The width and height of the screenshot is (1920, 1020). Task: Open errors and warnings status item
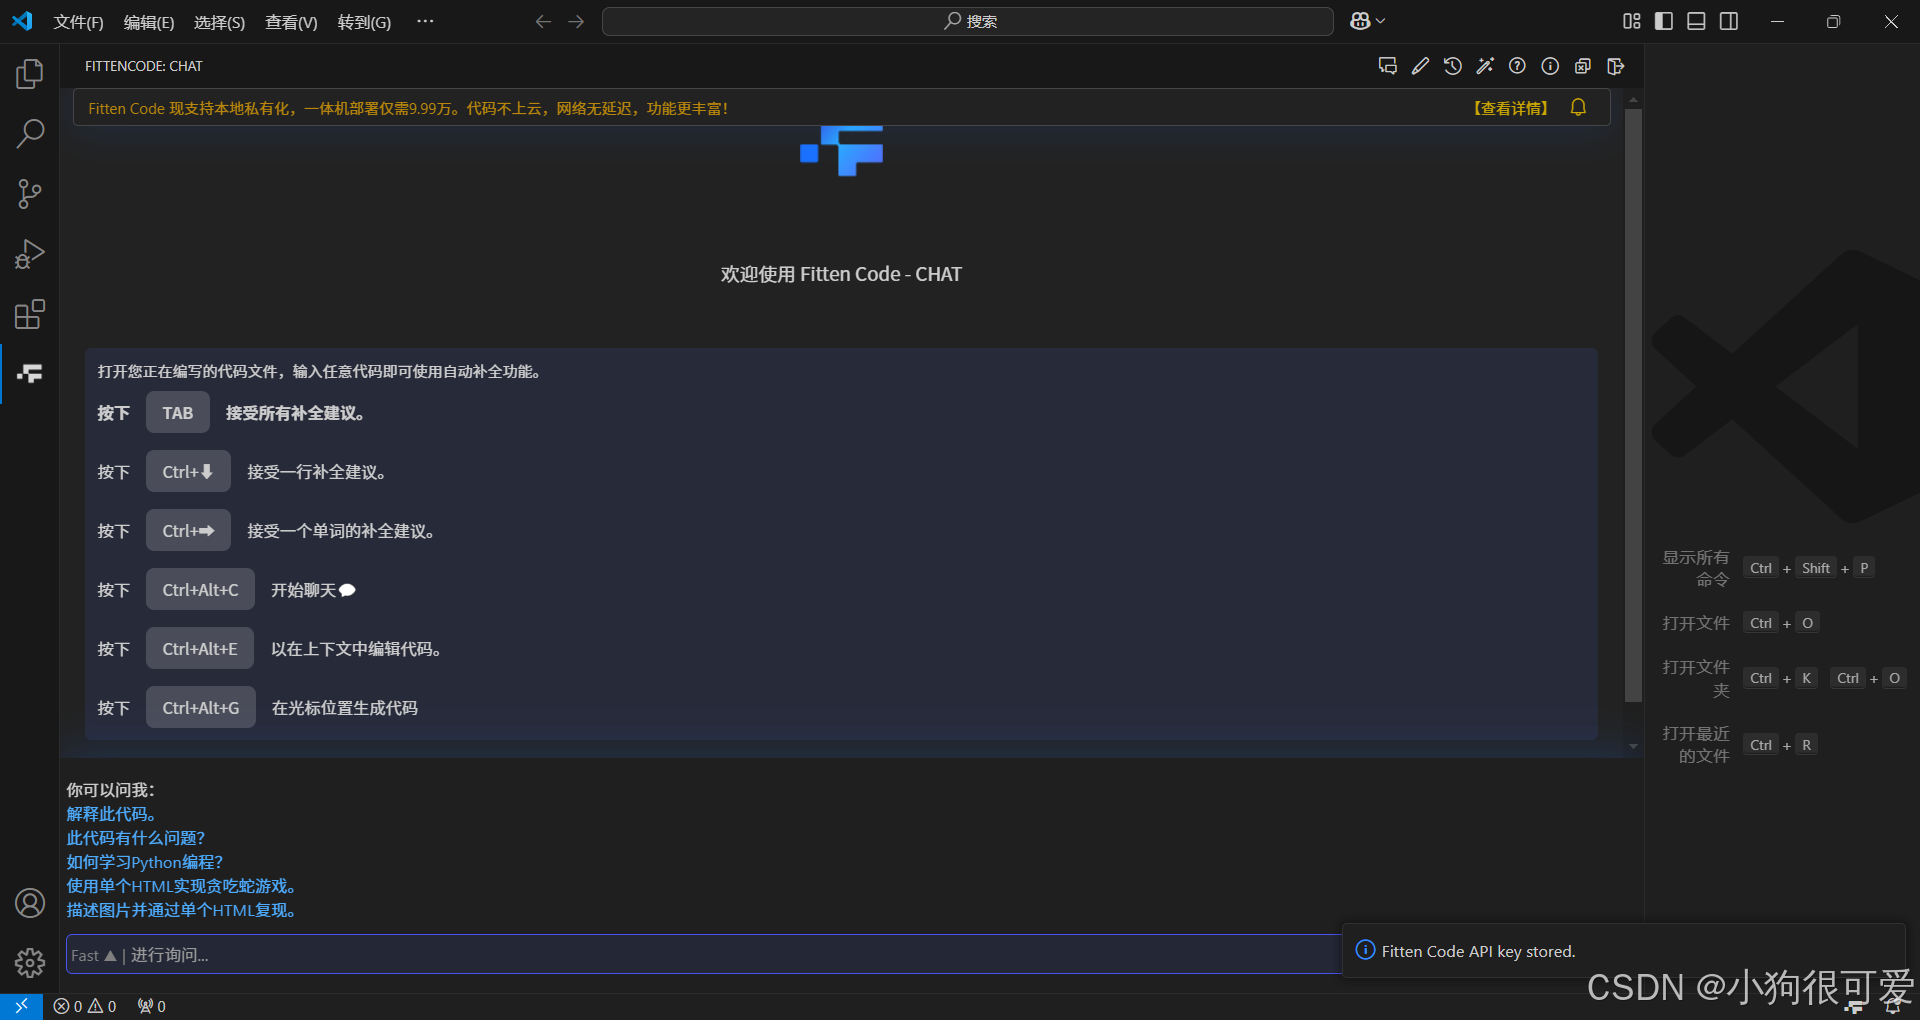(x=85, y=1006)
